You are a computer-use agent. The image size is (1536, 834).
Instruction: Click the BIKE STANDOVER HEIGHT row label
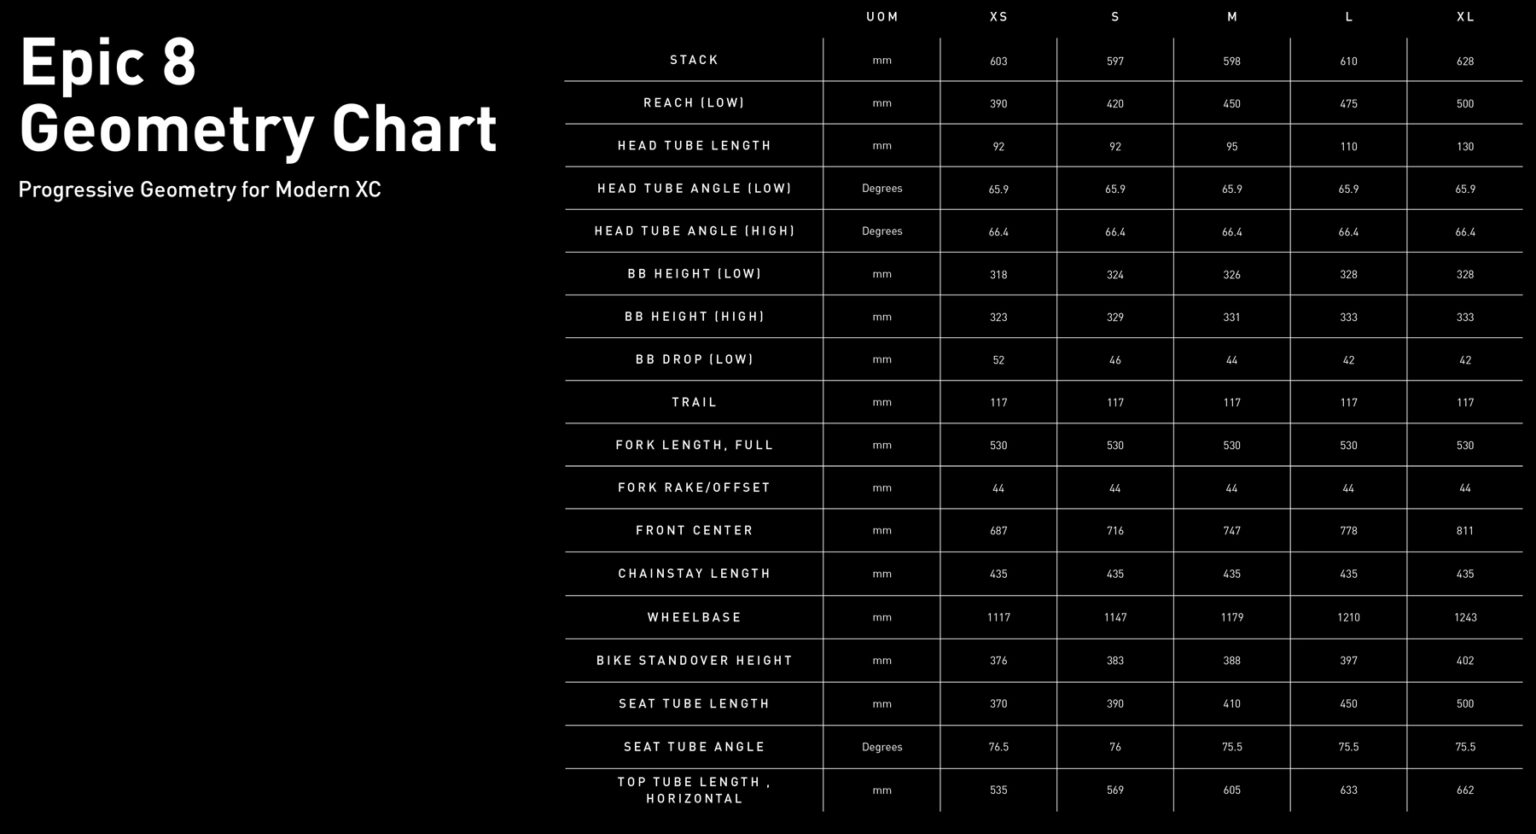pos(694,660)
